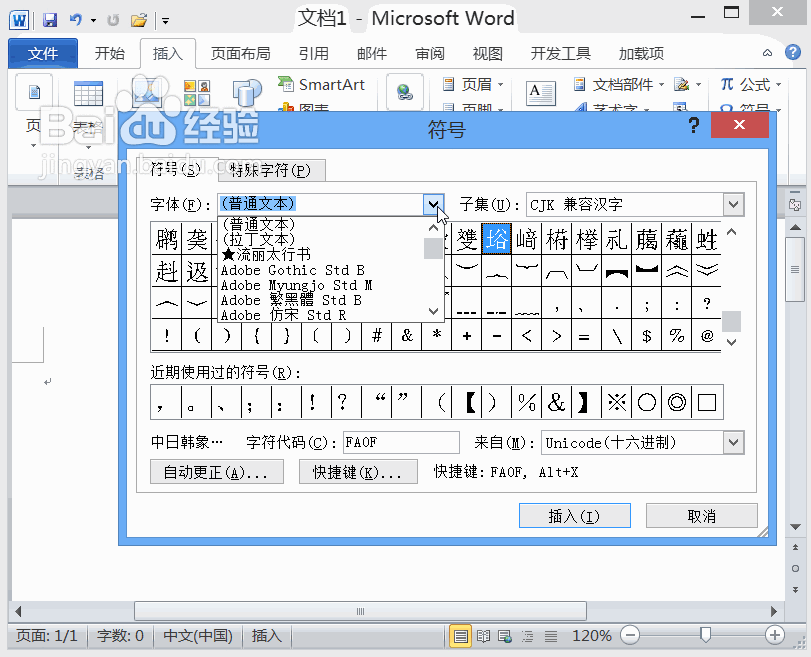Adjust the zoom slider handle
811x657 pixels.
tap(704, 635)
